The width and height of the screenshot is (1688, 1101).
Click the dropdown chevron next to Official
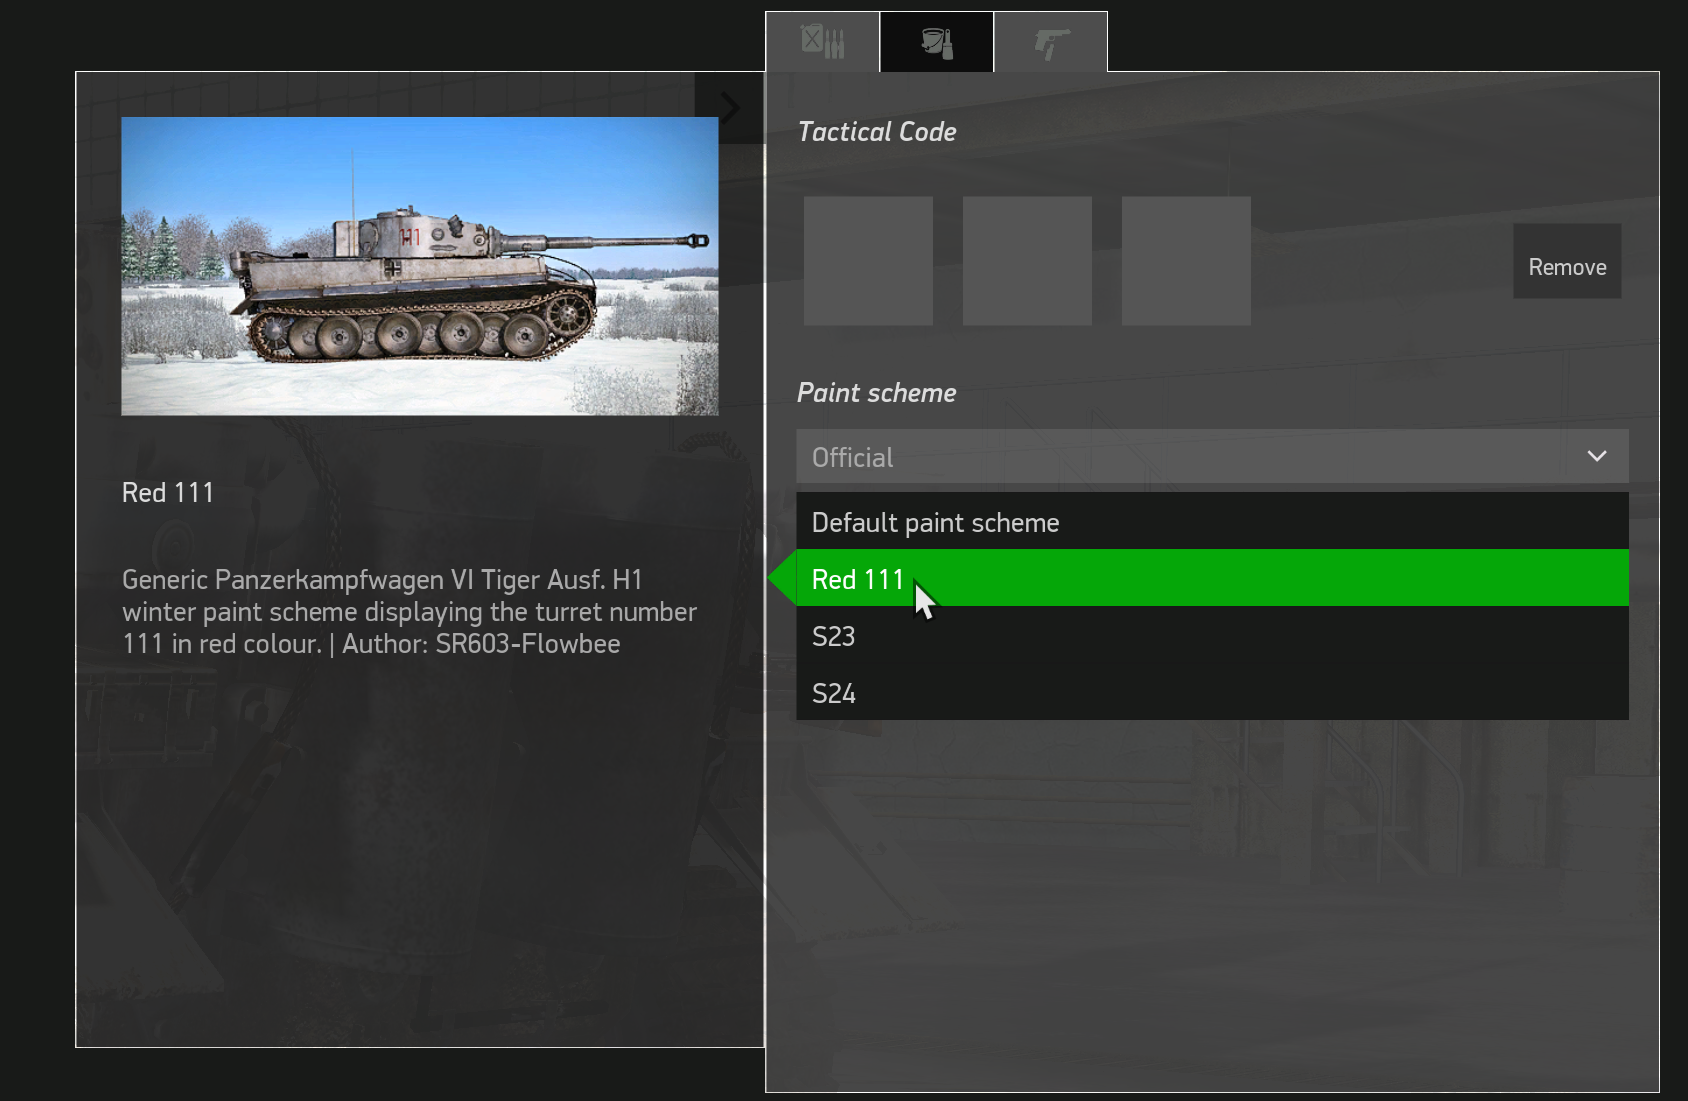(x=1597, y=456)
